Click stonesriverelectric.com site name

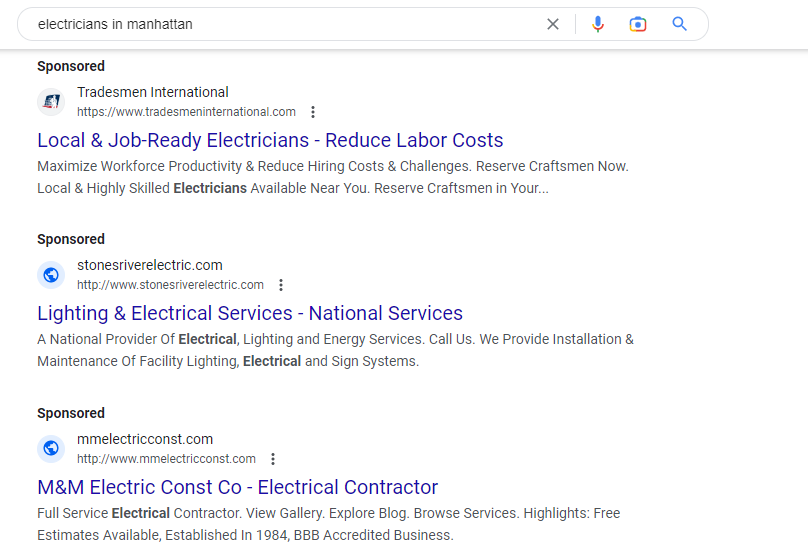149,265
